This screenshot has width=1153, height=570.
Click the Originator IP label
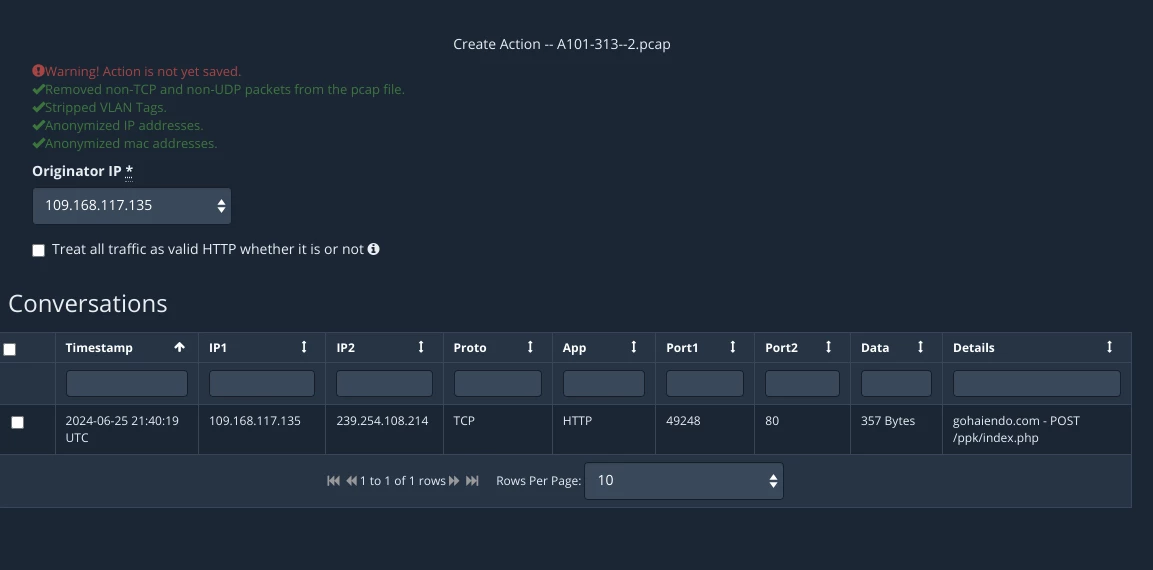[82, 171]
